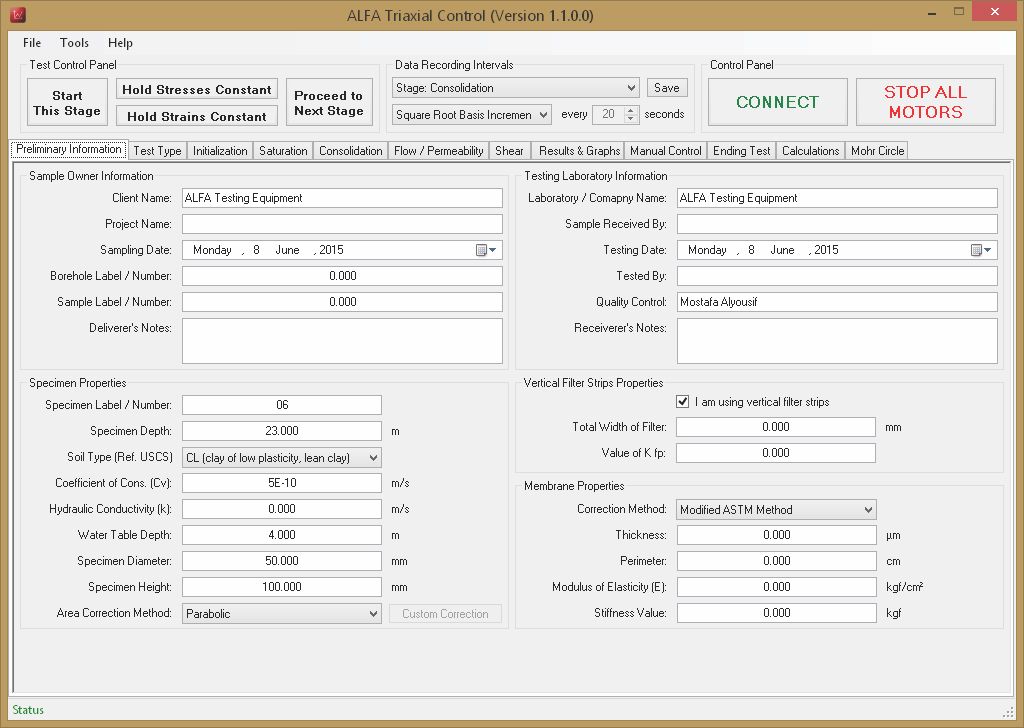
Task: Click the ALFA app icon in title bar
Action: point(18,14)
